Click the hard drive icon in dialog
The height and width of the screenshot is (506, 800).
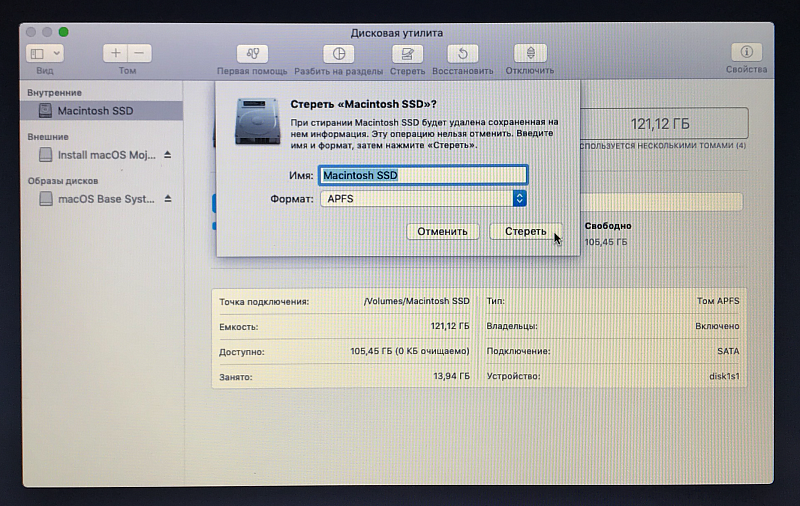coord(258,121)
